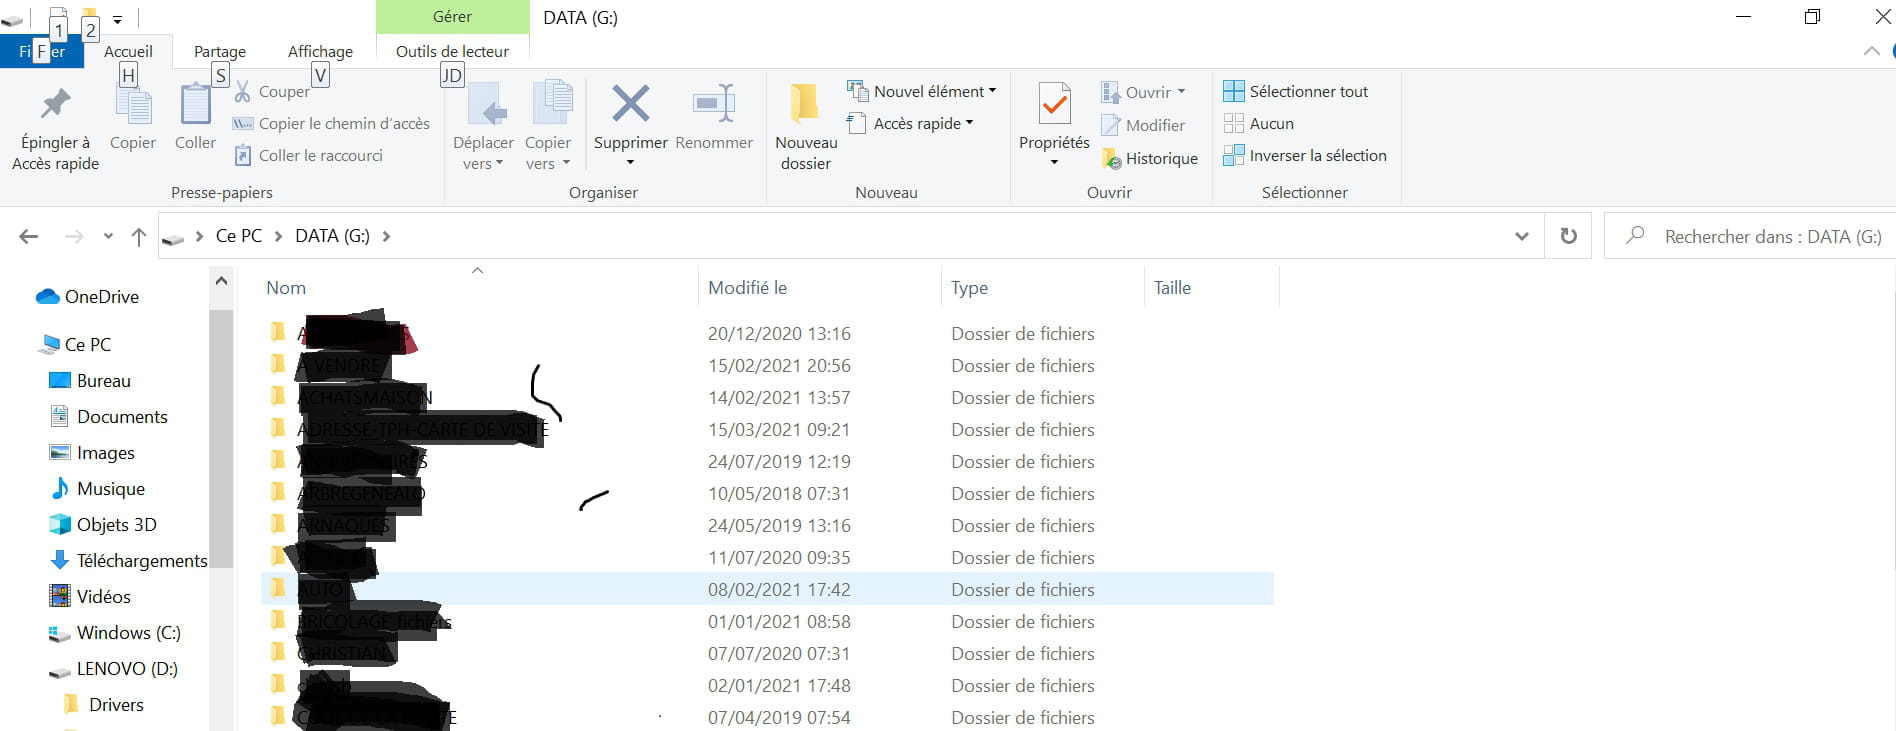This screenshot has width=1896, height=731.
Task: Open the address bar history dropdown
Action: pos(1522,236)
